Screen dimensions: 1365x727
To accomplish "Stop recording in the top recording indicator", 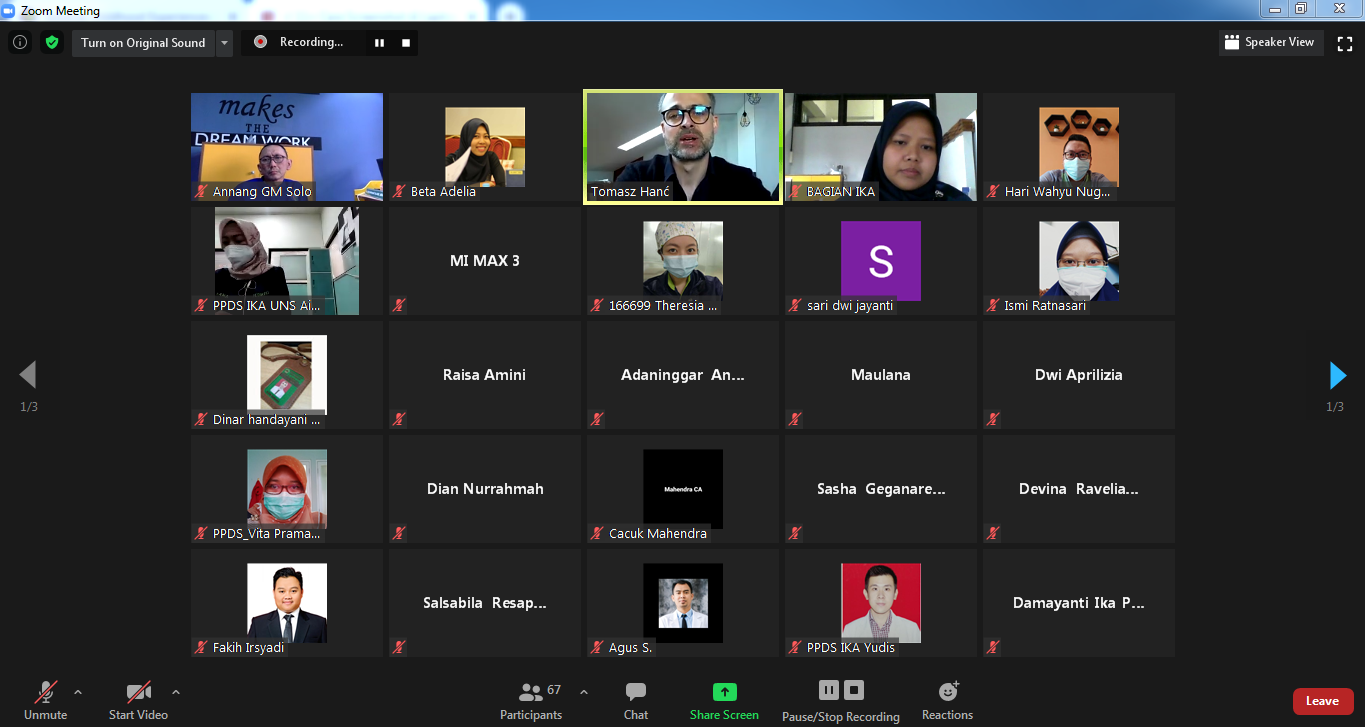I will pyautogui.click(x=406, y=43).
